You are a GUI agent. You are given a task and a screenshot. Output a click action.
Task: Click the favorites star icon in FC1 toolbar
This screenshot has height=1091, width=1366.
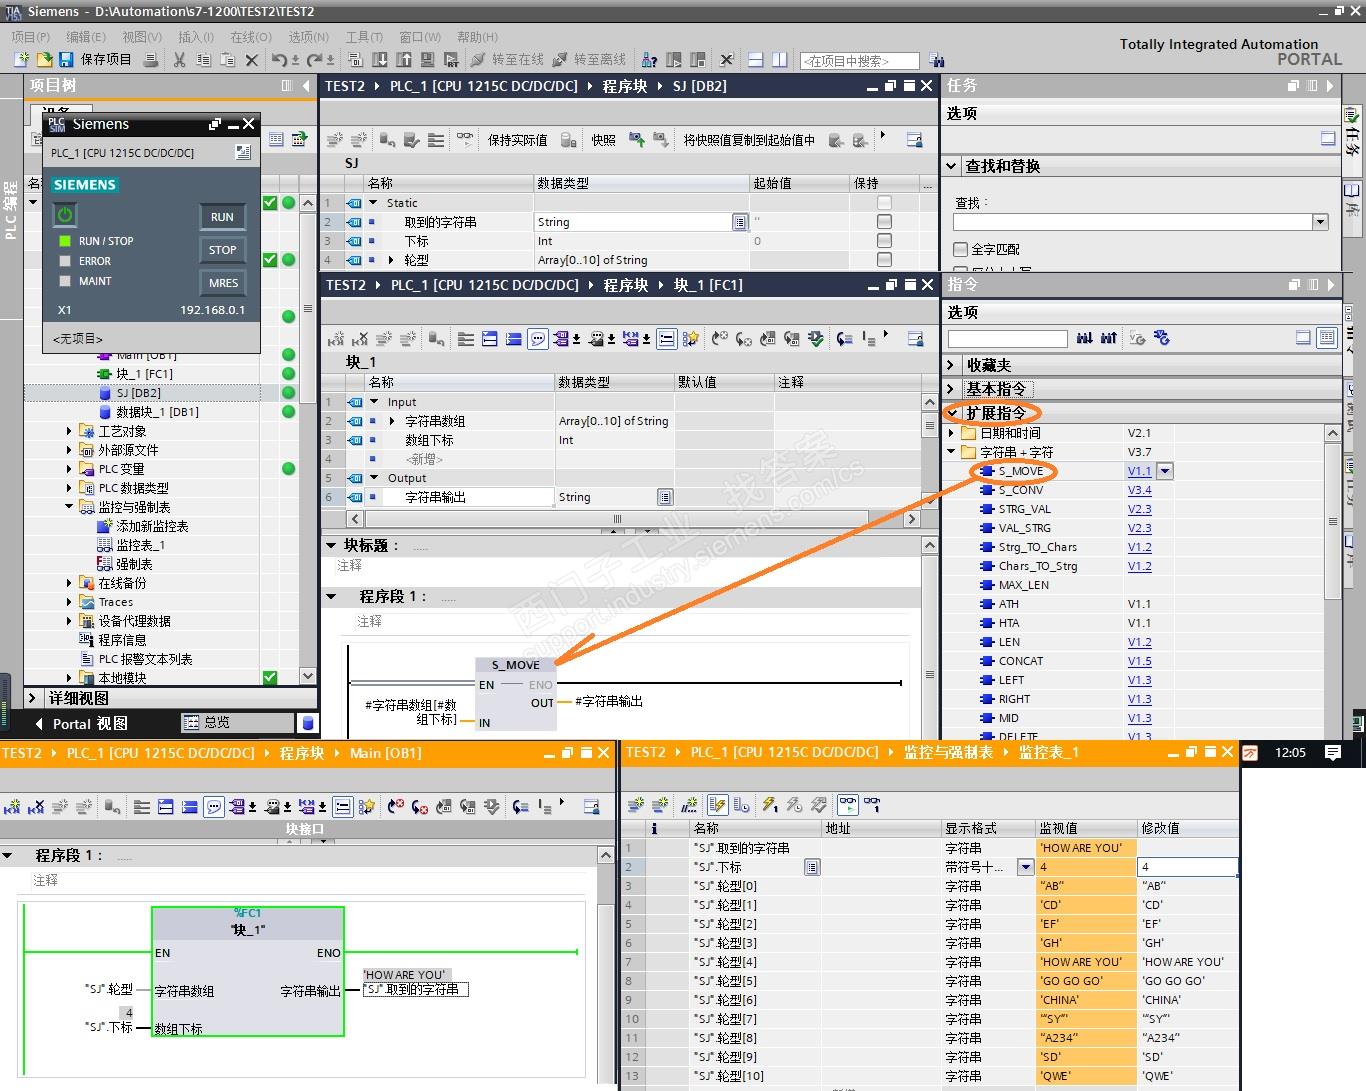(691, 339)
